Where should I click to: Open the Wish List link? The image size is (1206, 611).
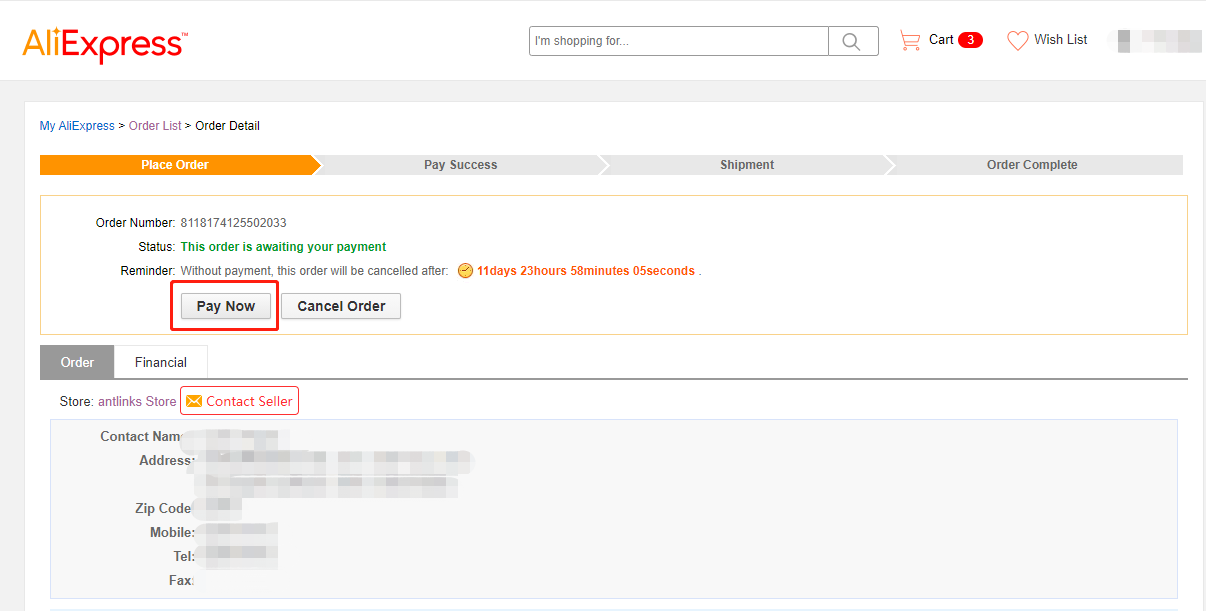(1061, 40)
